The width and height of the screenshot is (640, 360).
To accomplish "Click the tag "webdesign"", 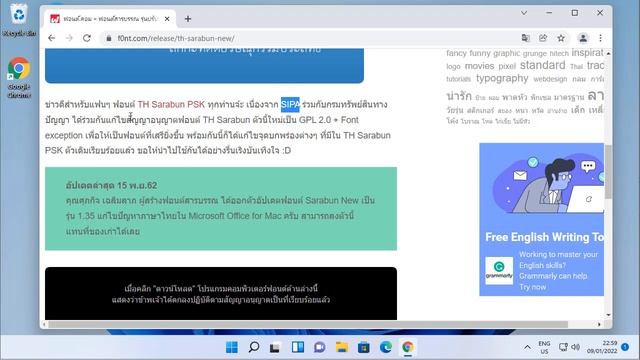I will (550, 79).
